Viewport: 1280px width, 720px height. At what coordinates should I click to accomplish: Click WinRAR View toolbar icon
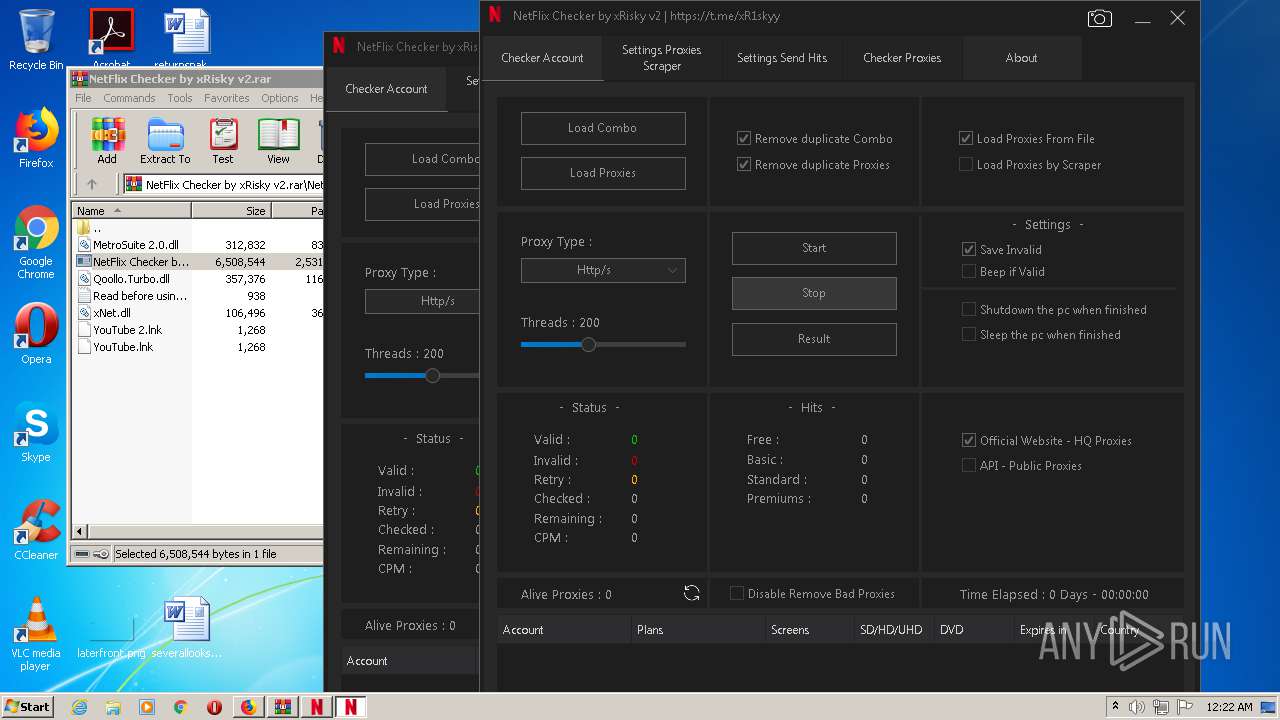pyautogui.click(x=278, y=141)
